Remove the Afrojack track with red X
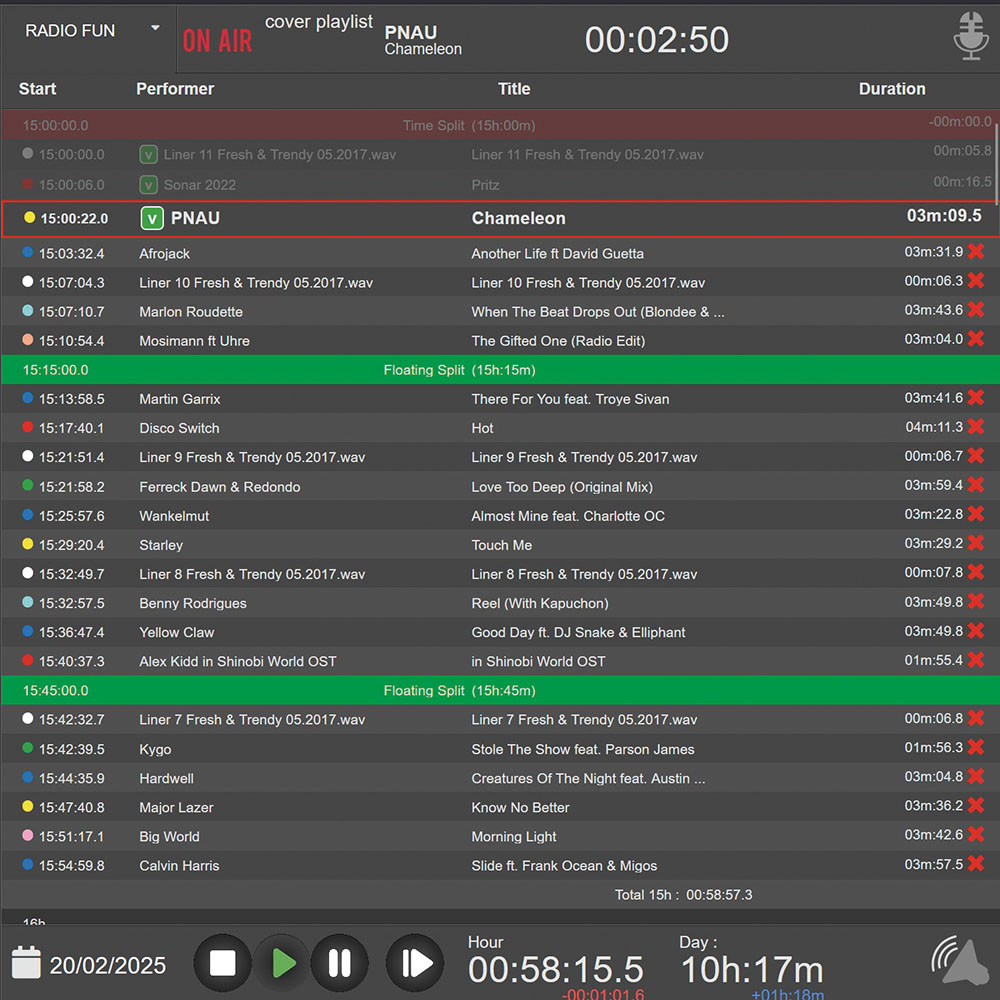The width and height of the screenshot is (1000, 1000). click(x=976, y=252)
